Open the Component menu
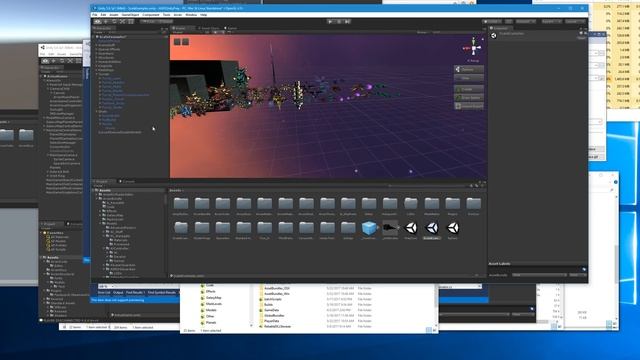This screenshot has height=360, width=640. 151,15
